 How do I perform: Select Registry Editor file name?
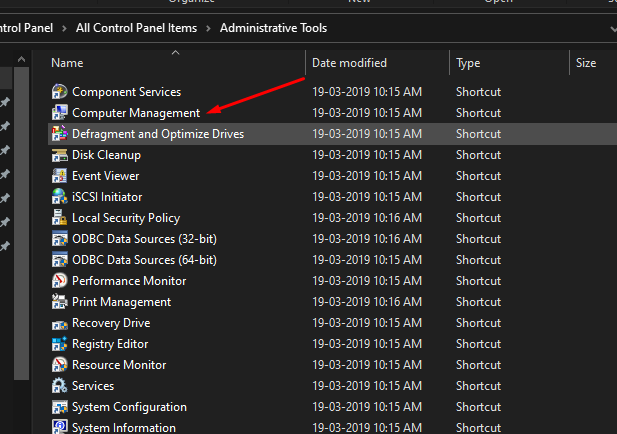point(110,344)
